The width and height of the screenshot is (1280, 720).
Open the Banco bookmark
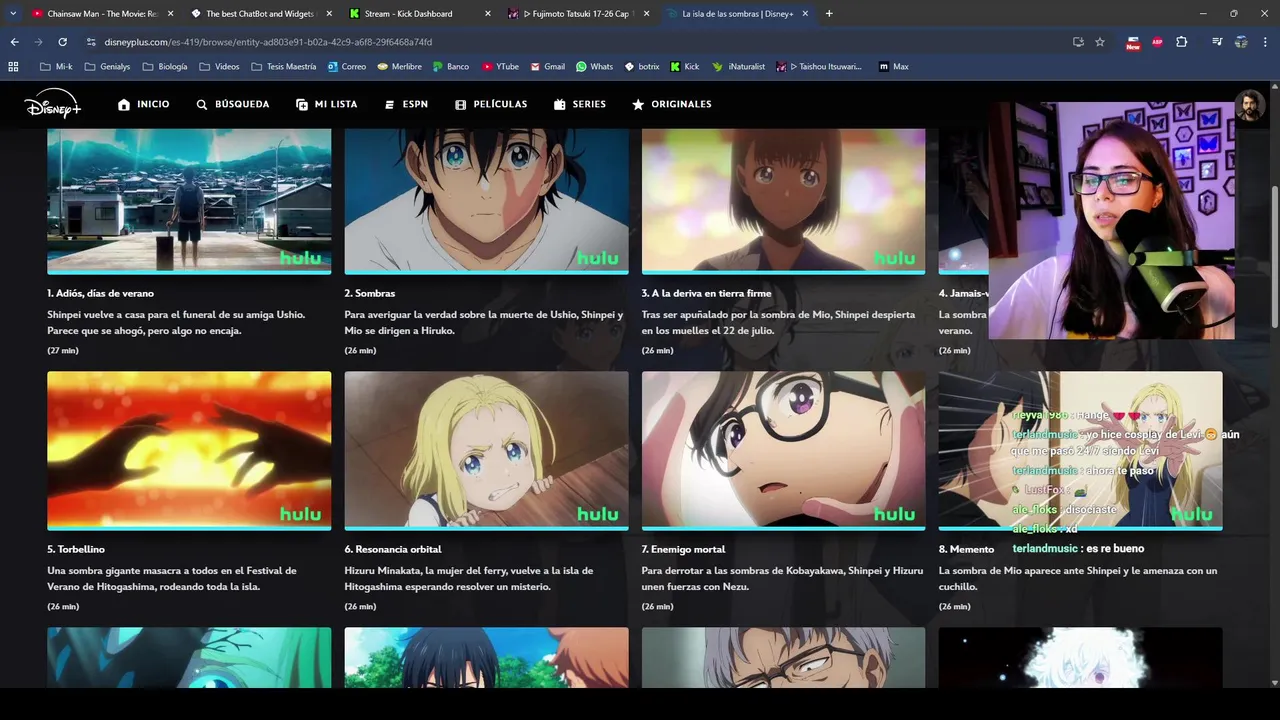point(451,66)
